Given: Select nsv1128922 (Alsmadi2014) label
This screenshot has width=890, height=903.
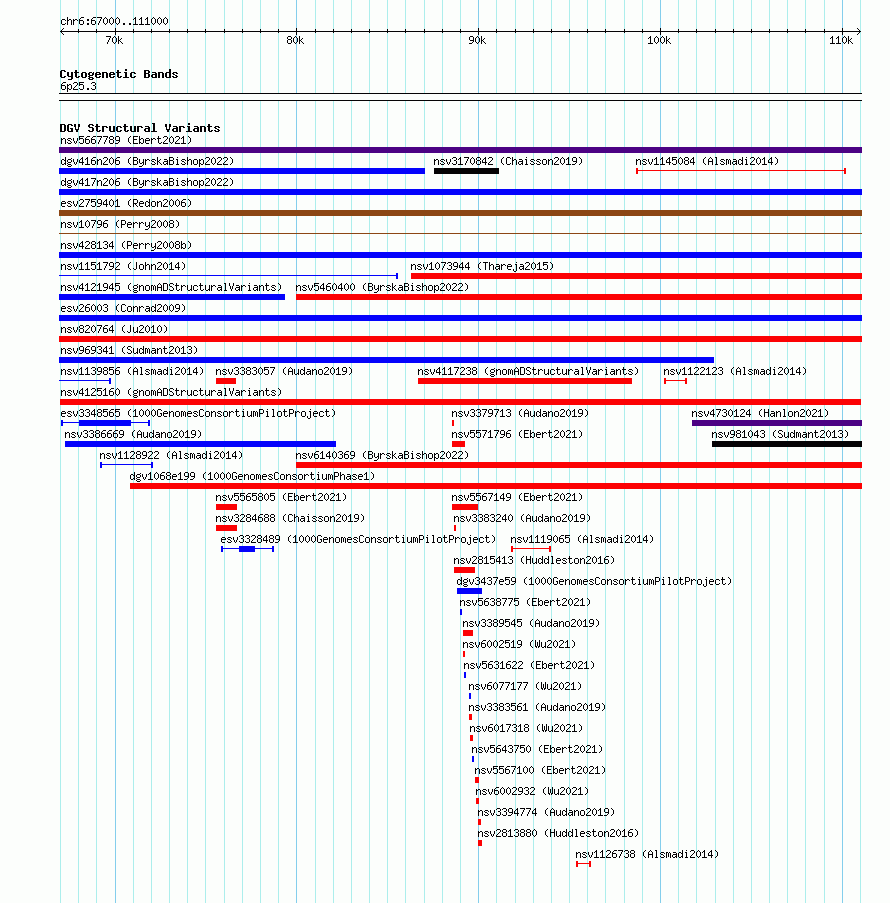Looking at the screenshot, I should pyautogui.click(x=171, y=456).
